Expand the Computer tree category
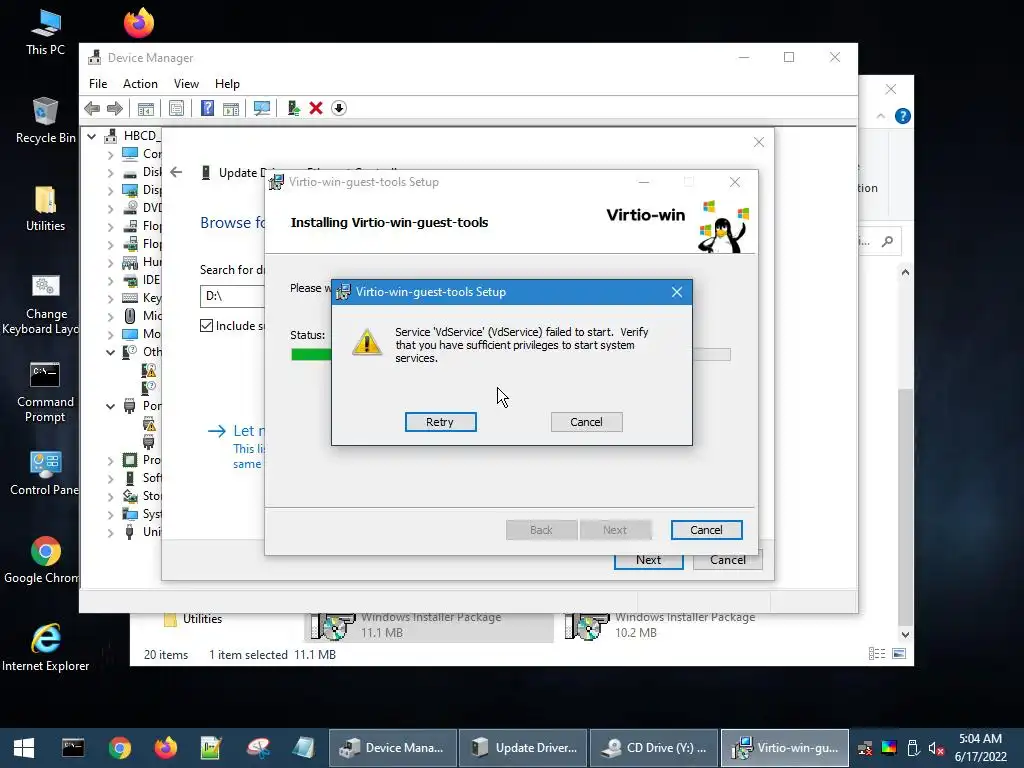The height and width of the screenshot is (768, 1024). tap(110, 155)
